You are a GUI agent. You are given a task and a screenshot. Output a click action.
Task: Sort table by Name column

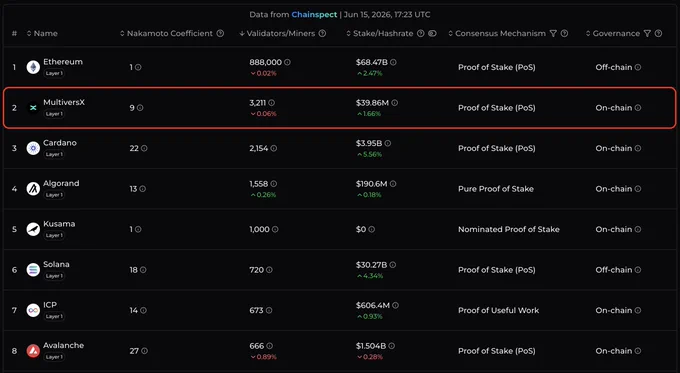(x=42, y=33)
